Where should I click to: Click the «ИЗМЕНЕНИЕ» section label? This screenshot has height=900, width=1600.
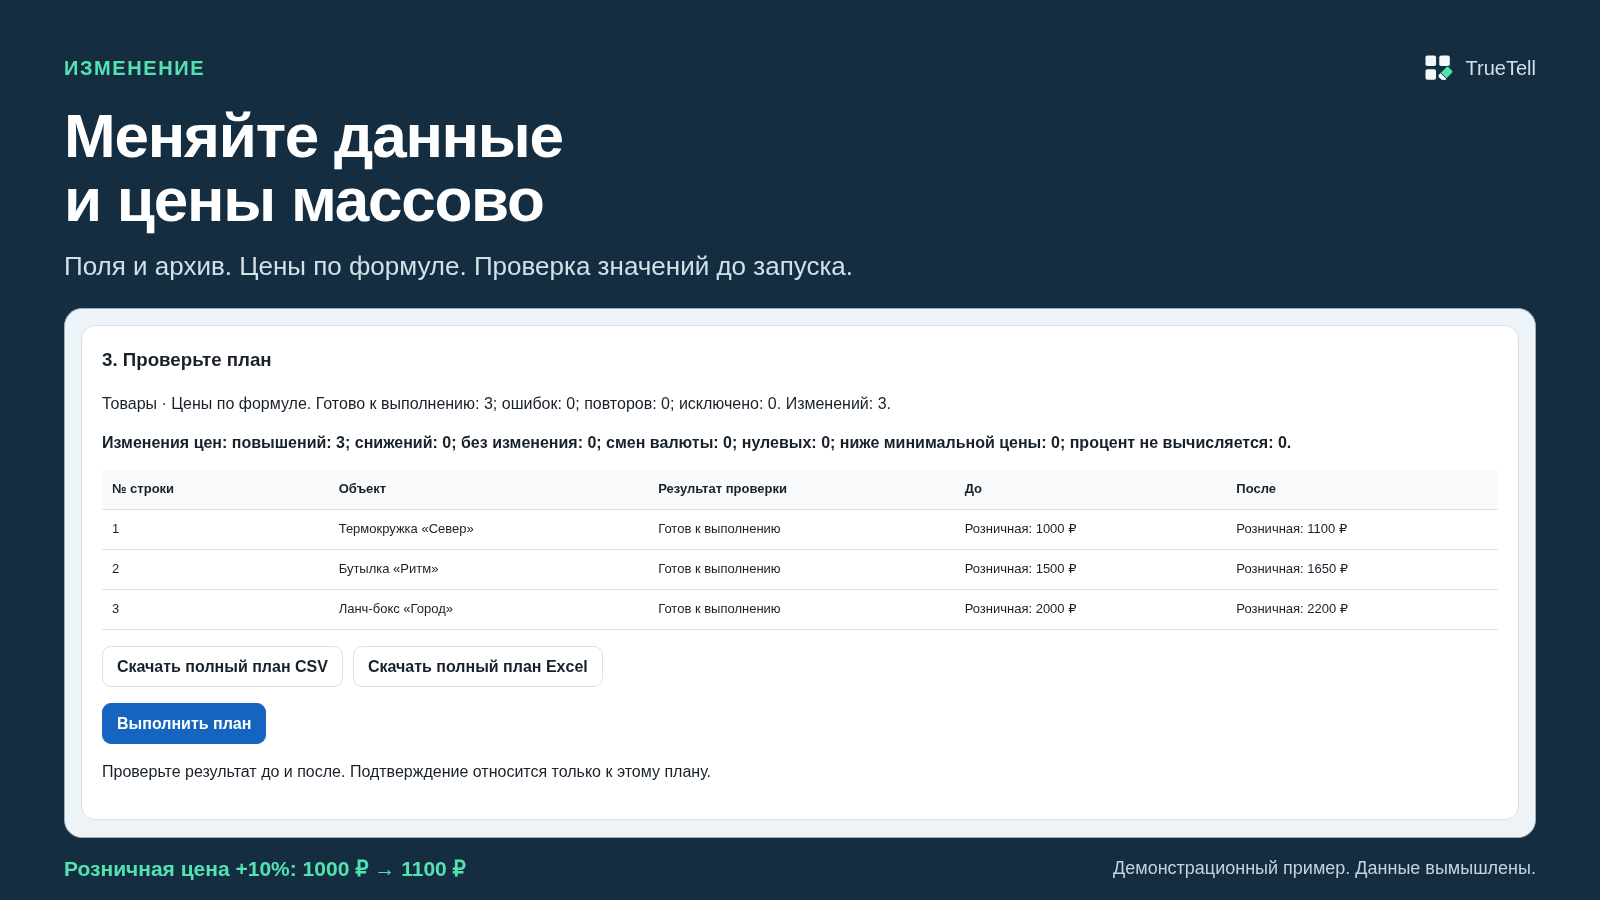134,68
